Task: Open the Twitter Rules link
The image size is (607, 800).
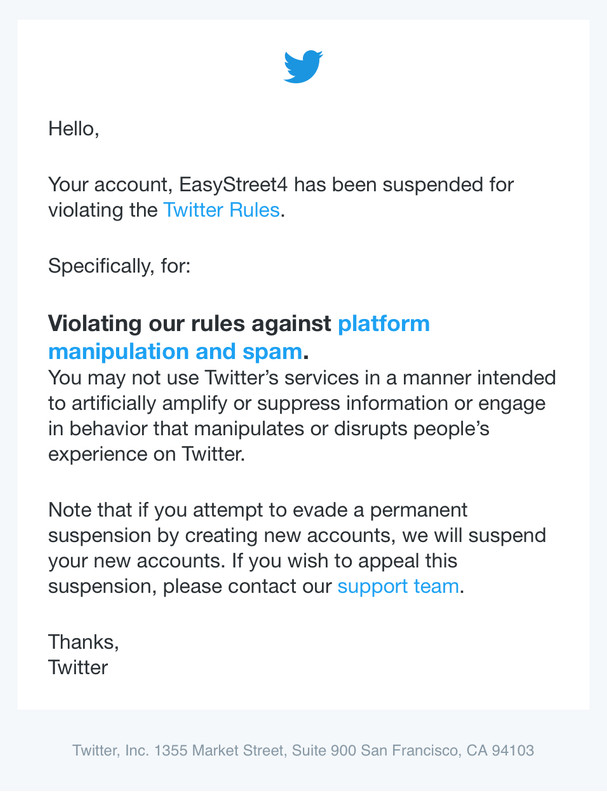Action: [221, 210]
